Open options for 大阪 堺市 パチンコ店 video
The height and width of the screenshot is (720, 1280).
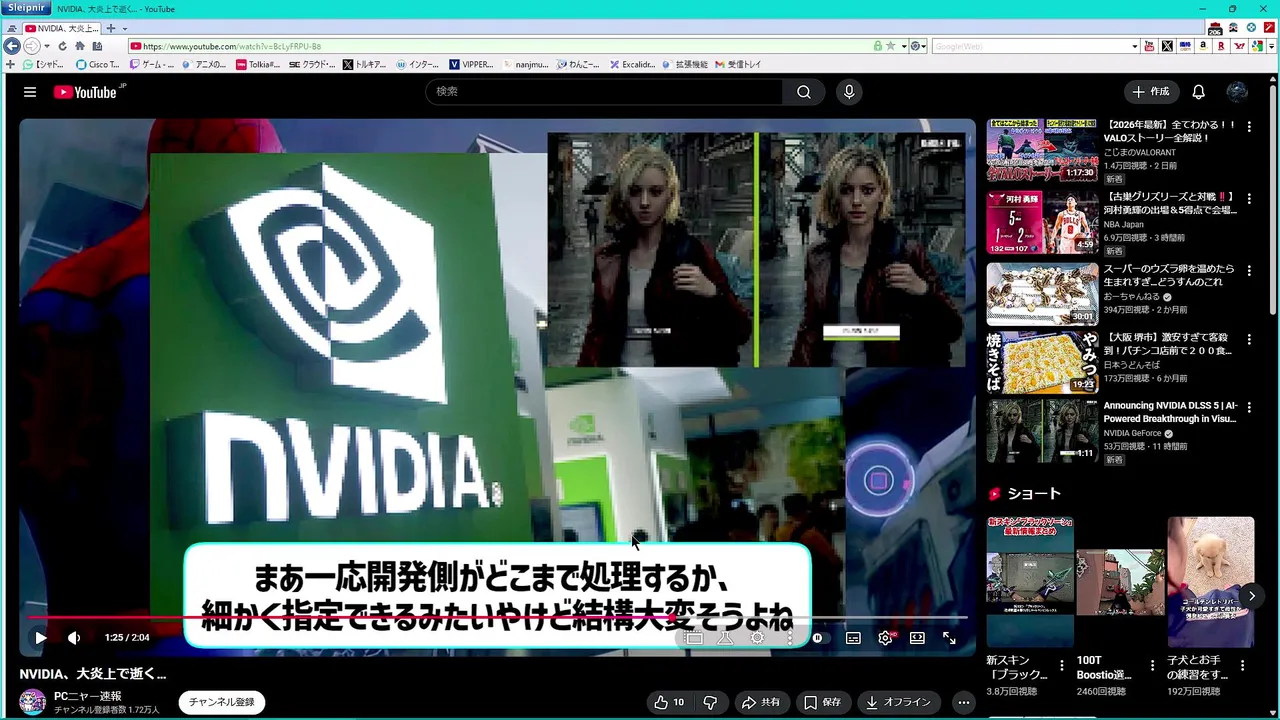(1249, 339)
